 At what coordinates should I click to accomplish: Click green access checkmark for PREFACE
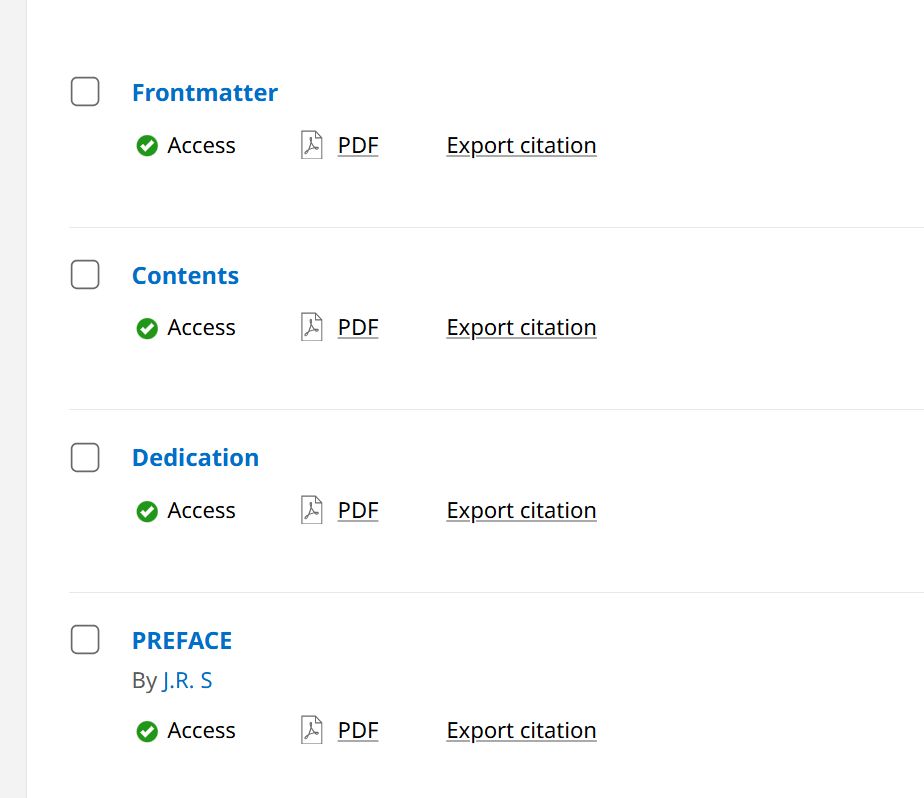147,731
